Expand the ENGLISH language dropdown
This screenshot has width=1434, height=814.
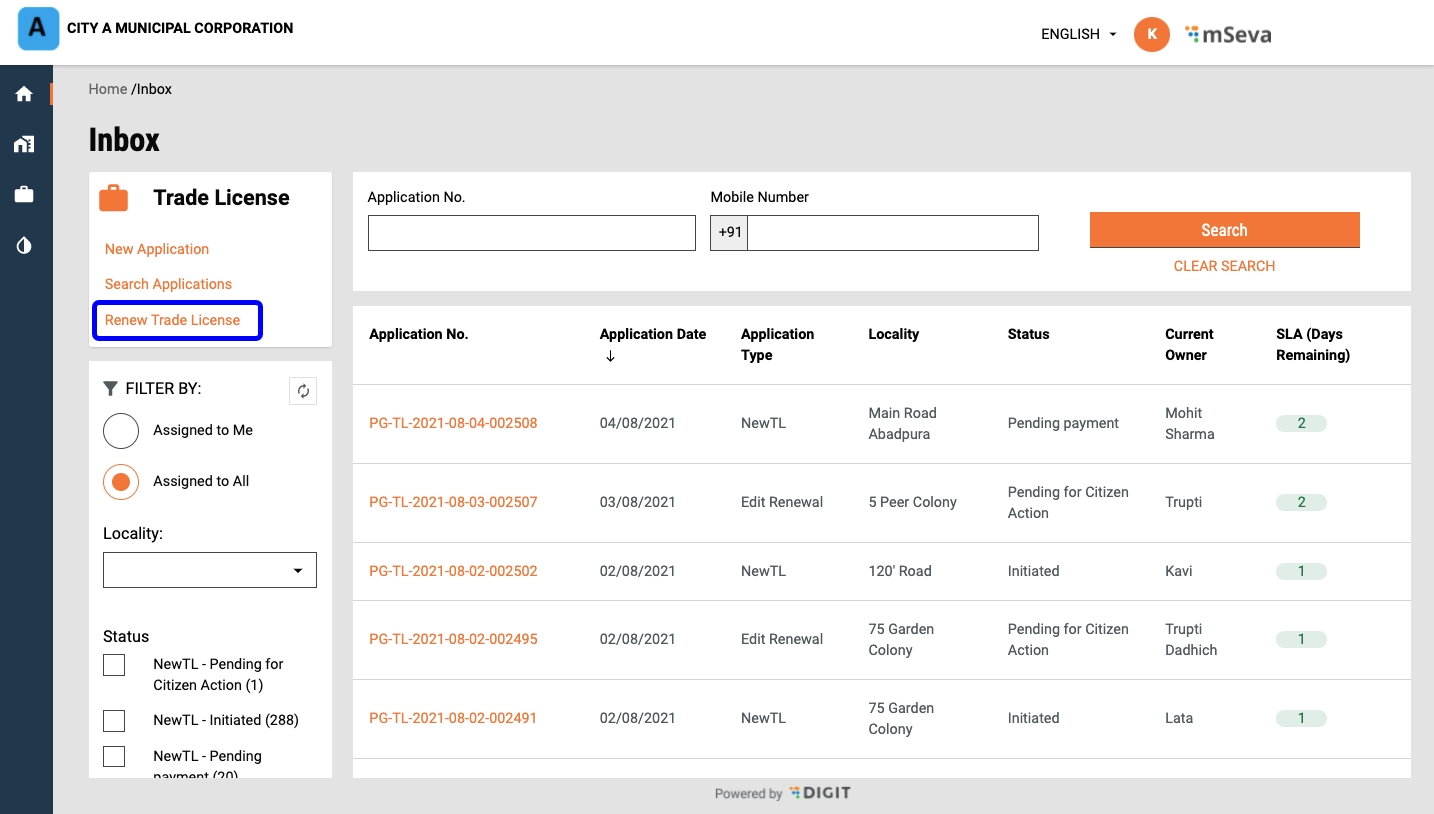pos(1078,34)
